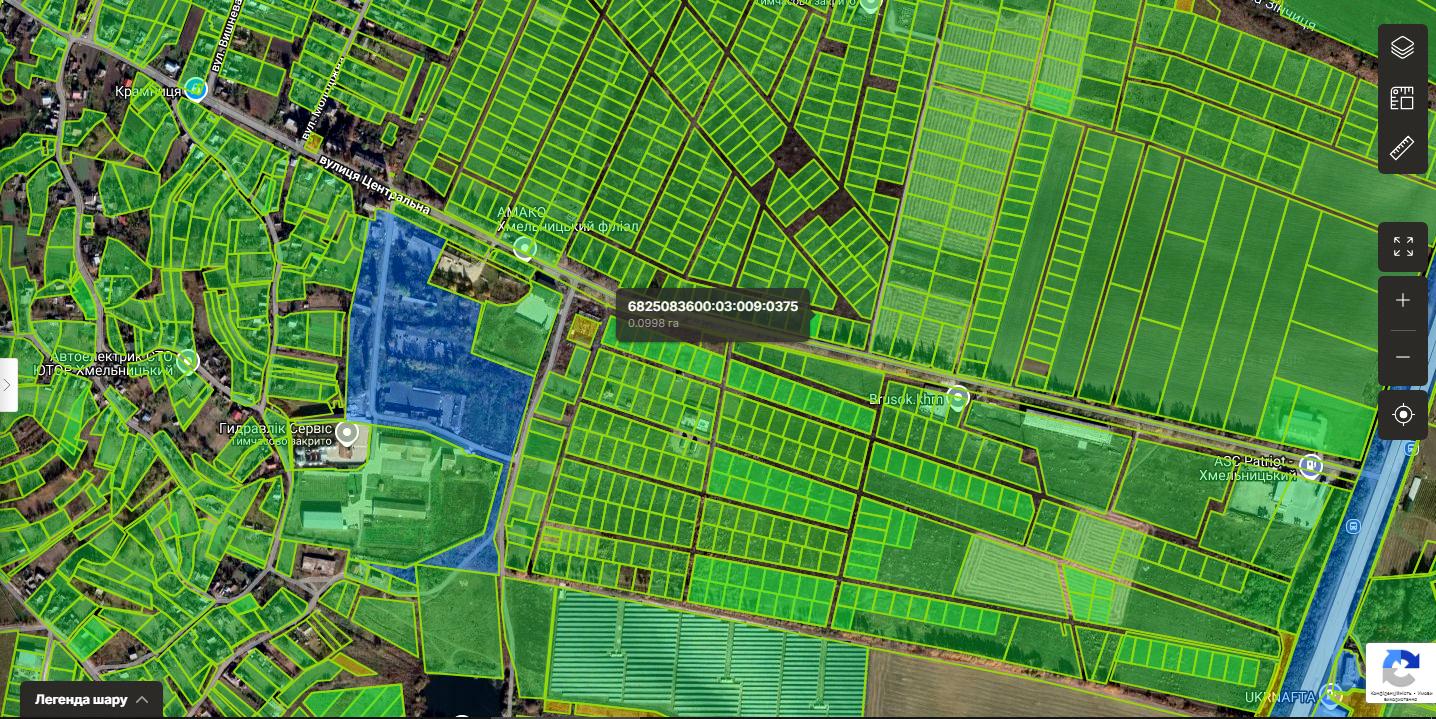
Task: Click the Крамниця shop map marker
Action: point(197,89)
